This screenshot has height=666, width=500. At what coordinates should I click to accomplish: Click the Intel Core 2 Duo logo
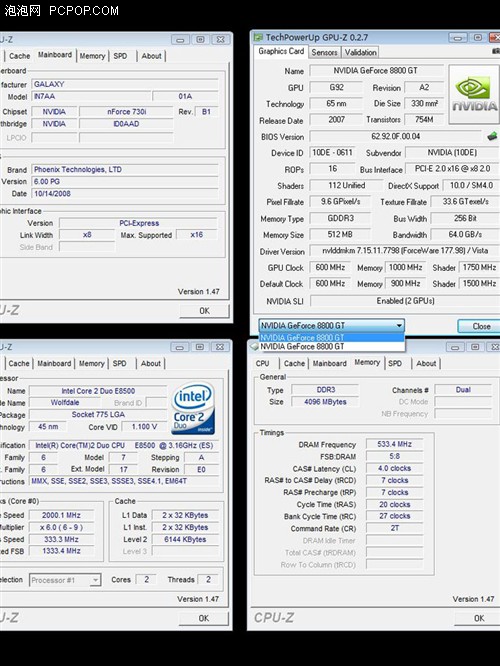(193, 409)
